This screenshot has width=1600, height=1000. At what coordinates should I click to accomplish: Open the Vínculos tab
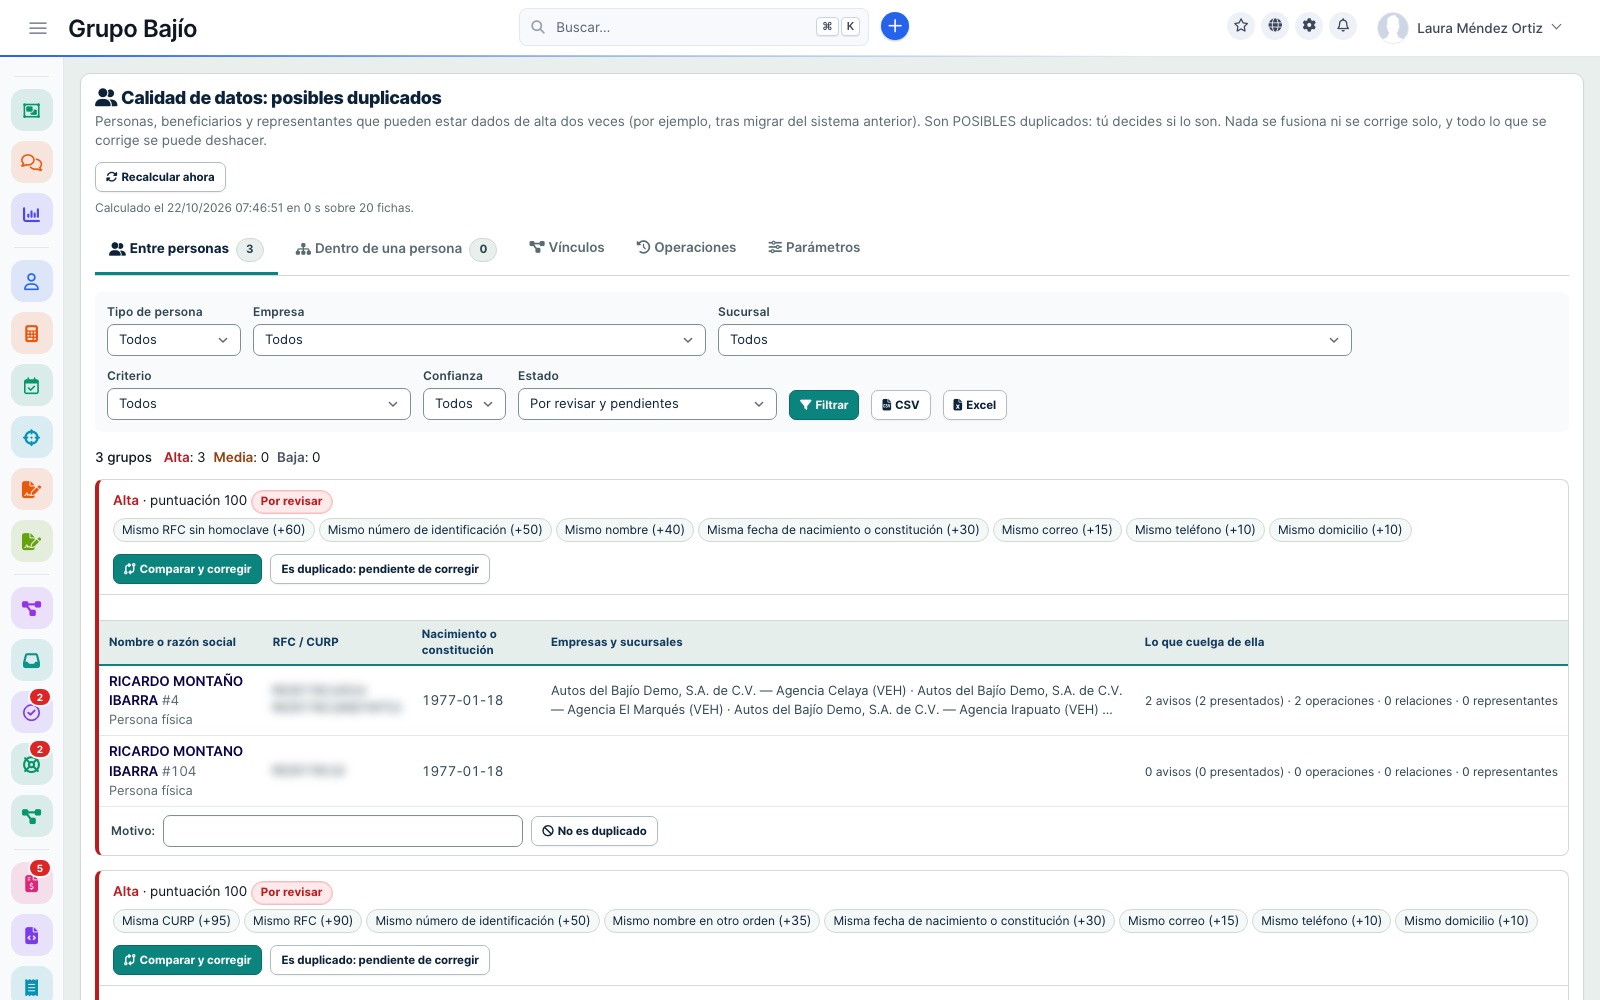coord(567,248)
